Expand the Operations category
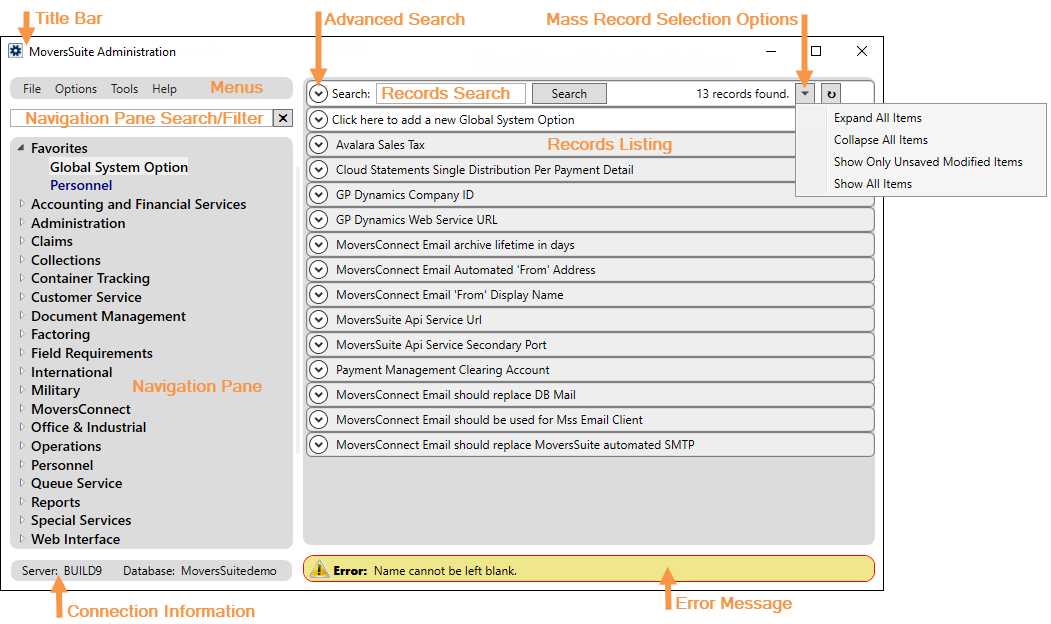The height and width of the screenshot is (624, 1051). 22,446
